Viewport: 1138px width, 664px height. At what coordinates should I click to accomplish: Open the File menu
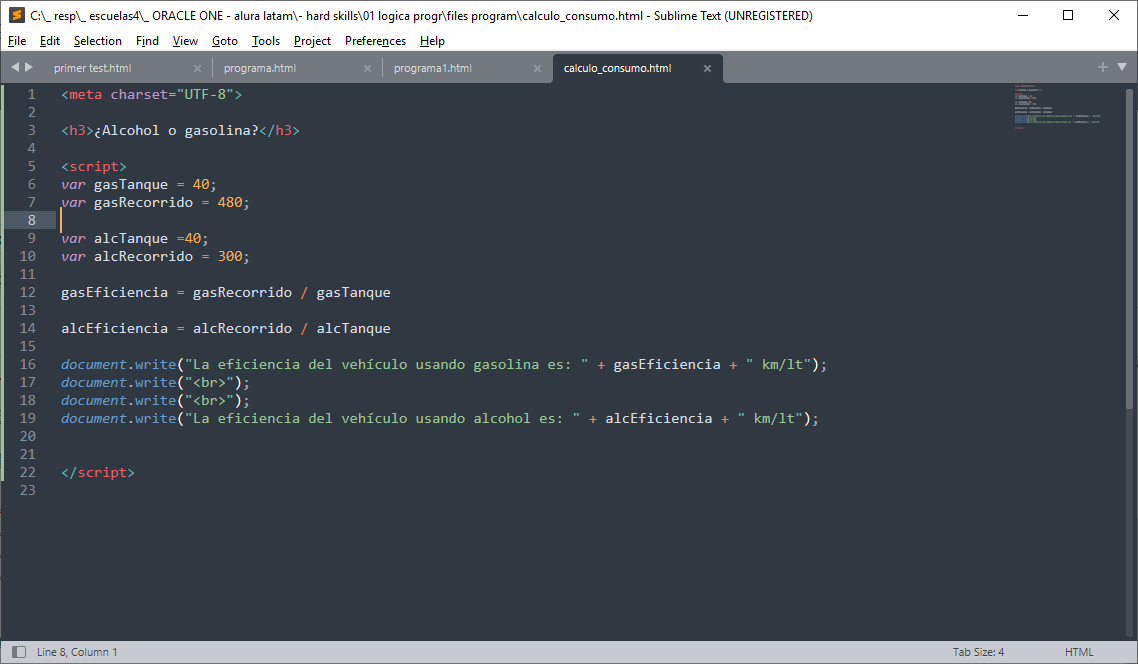pos(17,41)
